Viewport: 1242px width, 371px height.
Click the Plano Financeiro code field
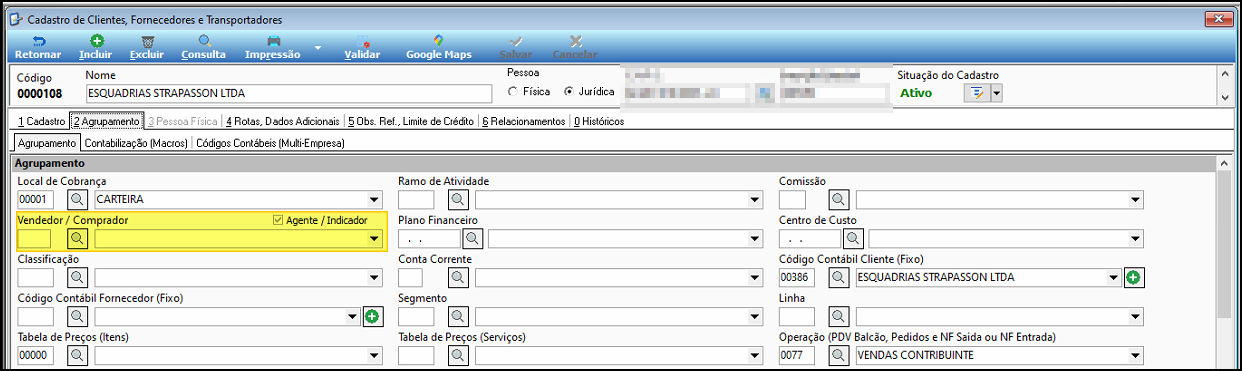[429, 238]
